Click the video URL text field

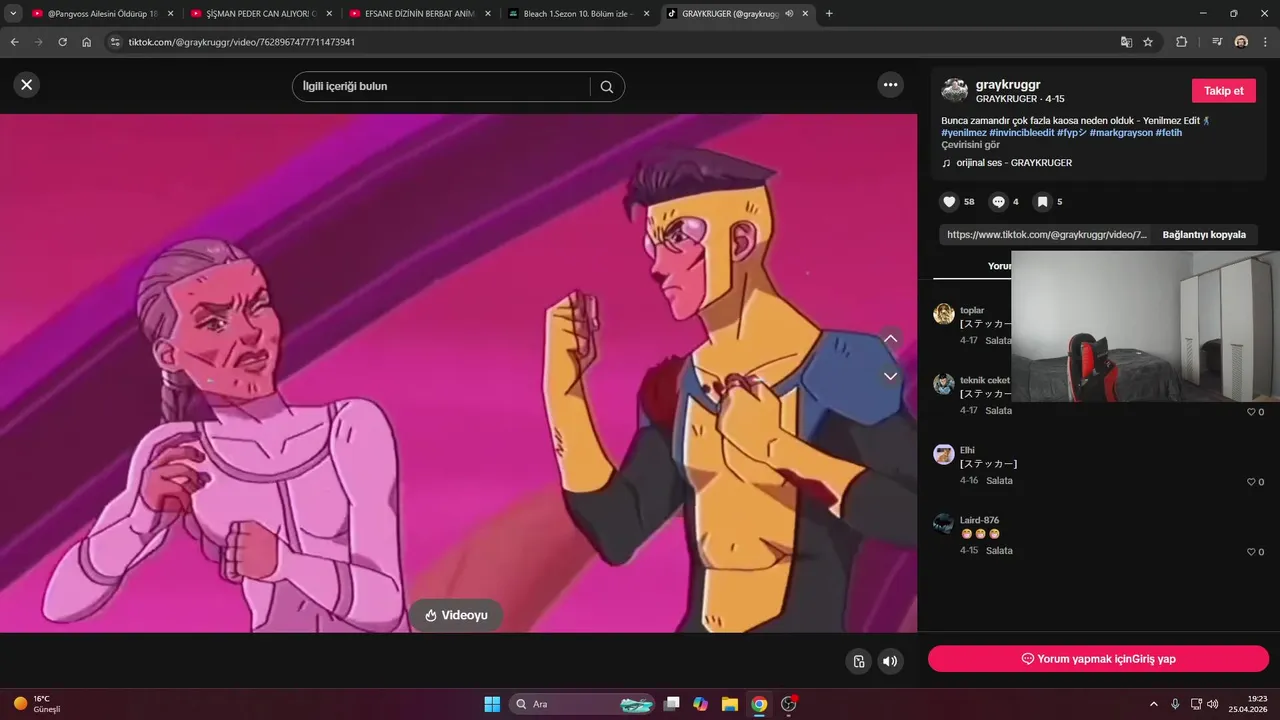point(1046,235)
